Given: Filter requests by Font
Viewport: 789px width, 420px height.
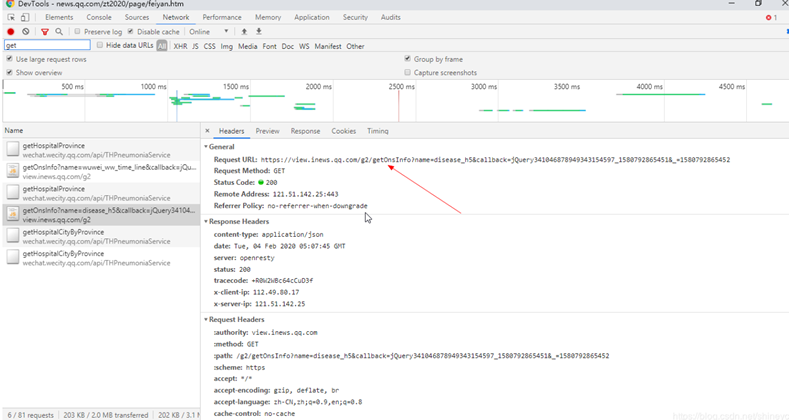Looking at the screenshot, I should (x=269, y=46).
